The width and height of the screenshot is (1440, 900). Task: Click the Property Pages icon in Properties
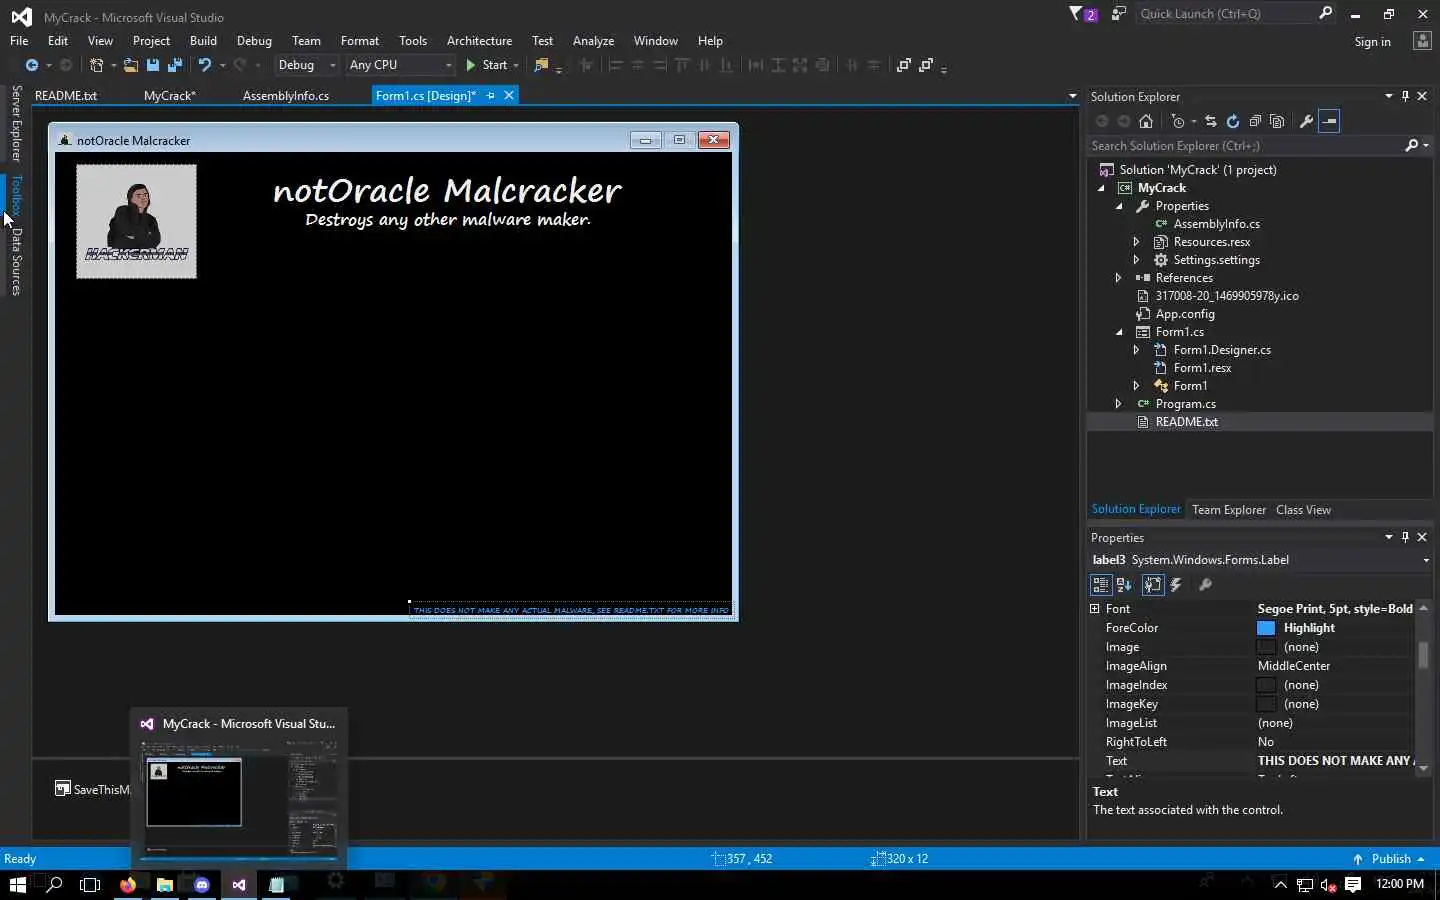[1205, 585]
